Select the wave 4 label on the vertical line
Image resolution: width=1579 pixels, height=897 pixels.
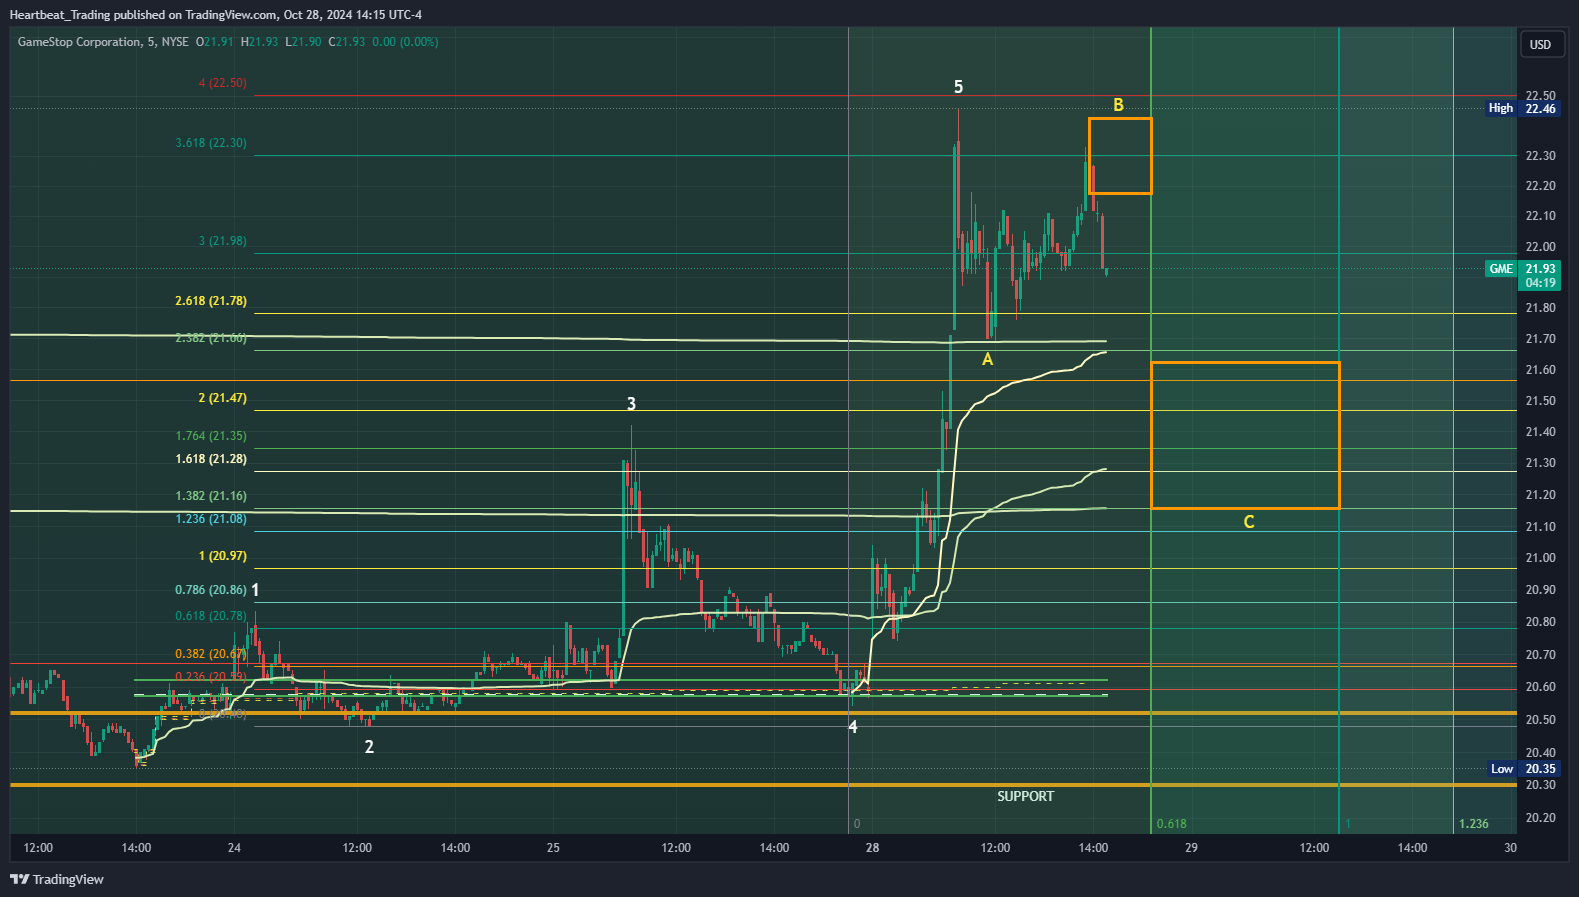[x=853, y=727]
